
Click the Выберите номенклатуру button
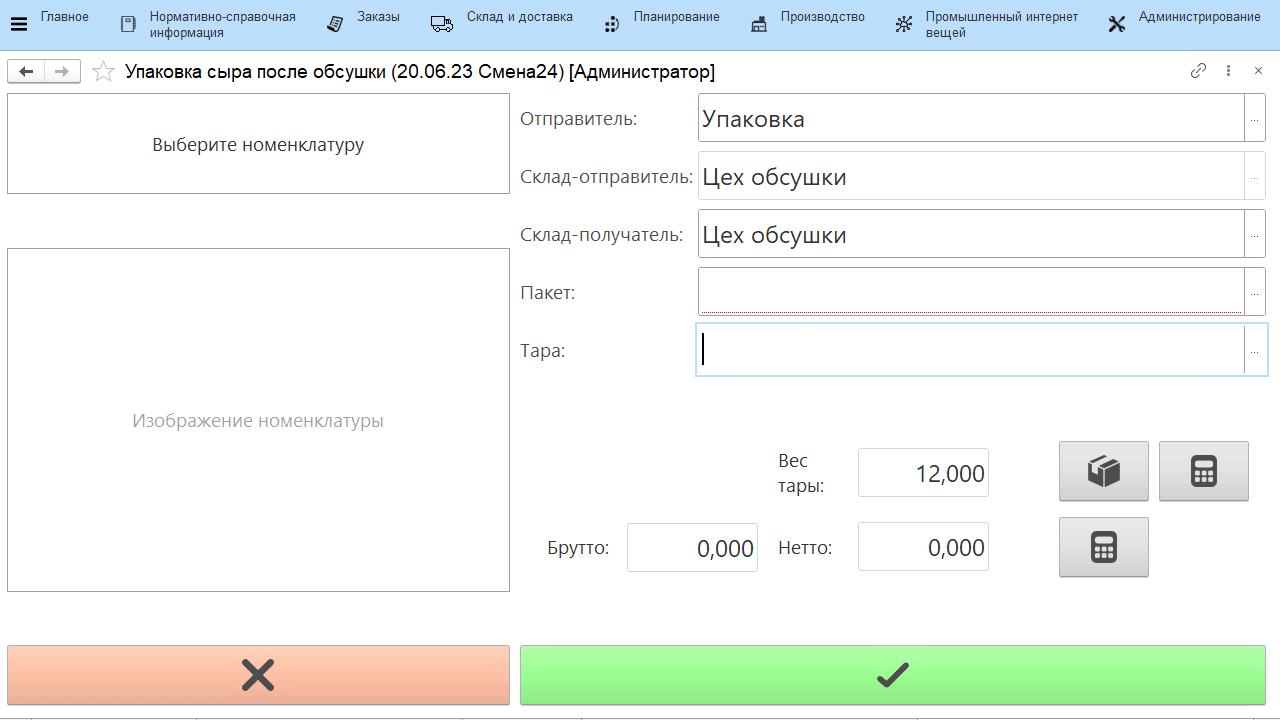(258, 145)
